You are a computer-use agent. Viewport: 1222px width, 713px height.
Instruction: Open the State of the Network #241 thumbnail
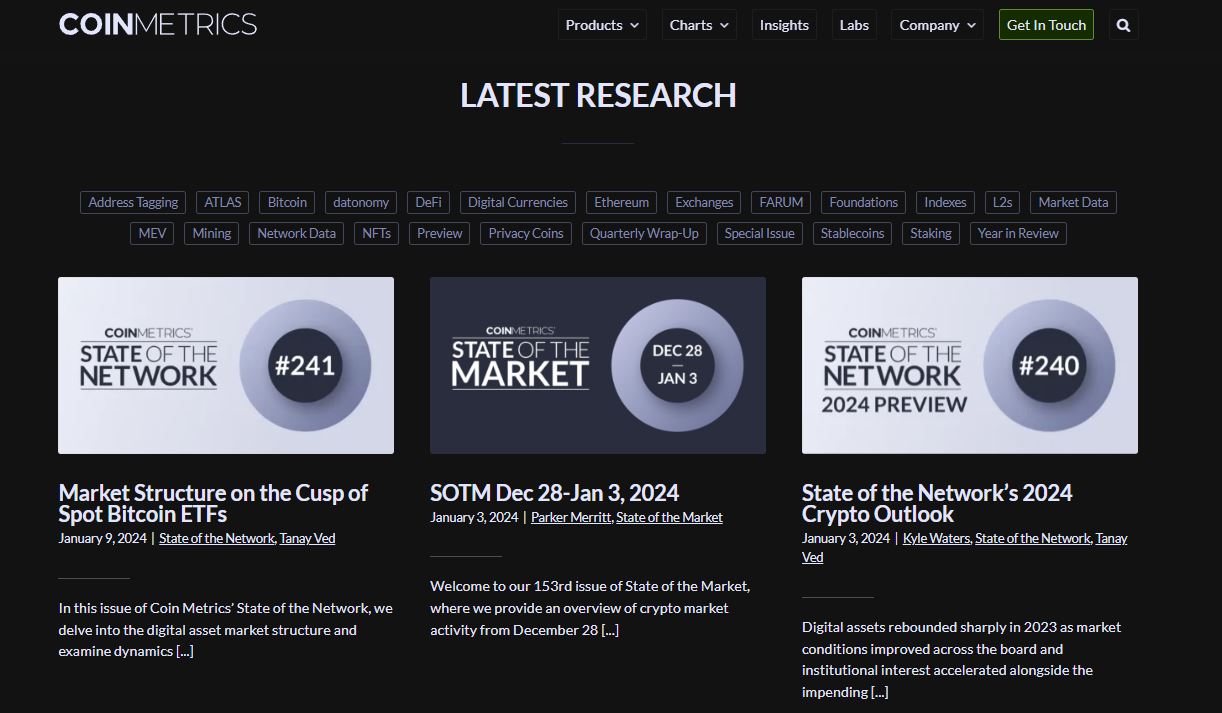point(226,365)
